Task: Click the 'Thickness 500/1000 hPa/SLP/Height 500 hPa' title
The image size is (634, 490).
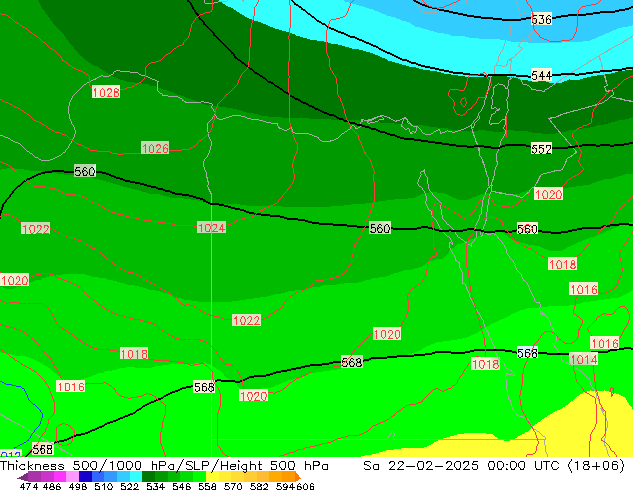Action: [x=164, y=466]
